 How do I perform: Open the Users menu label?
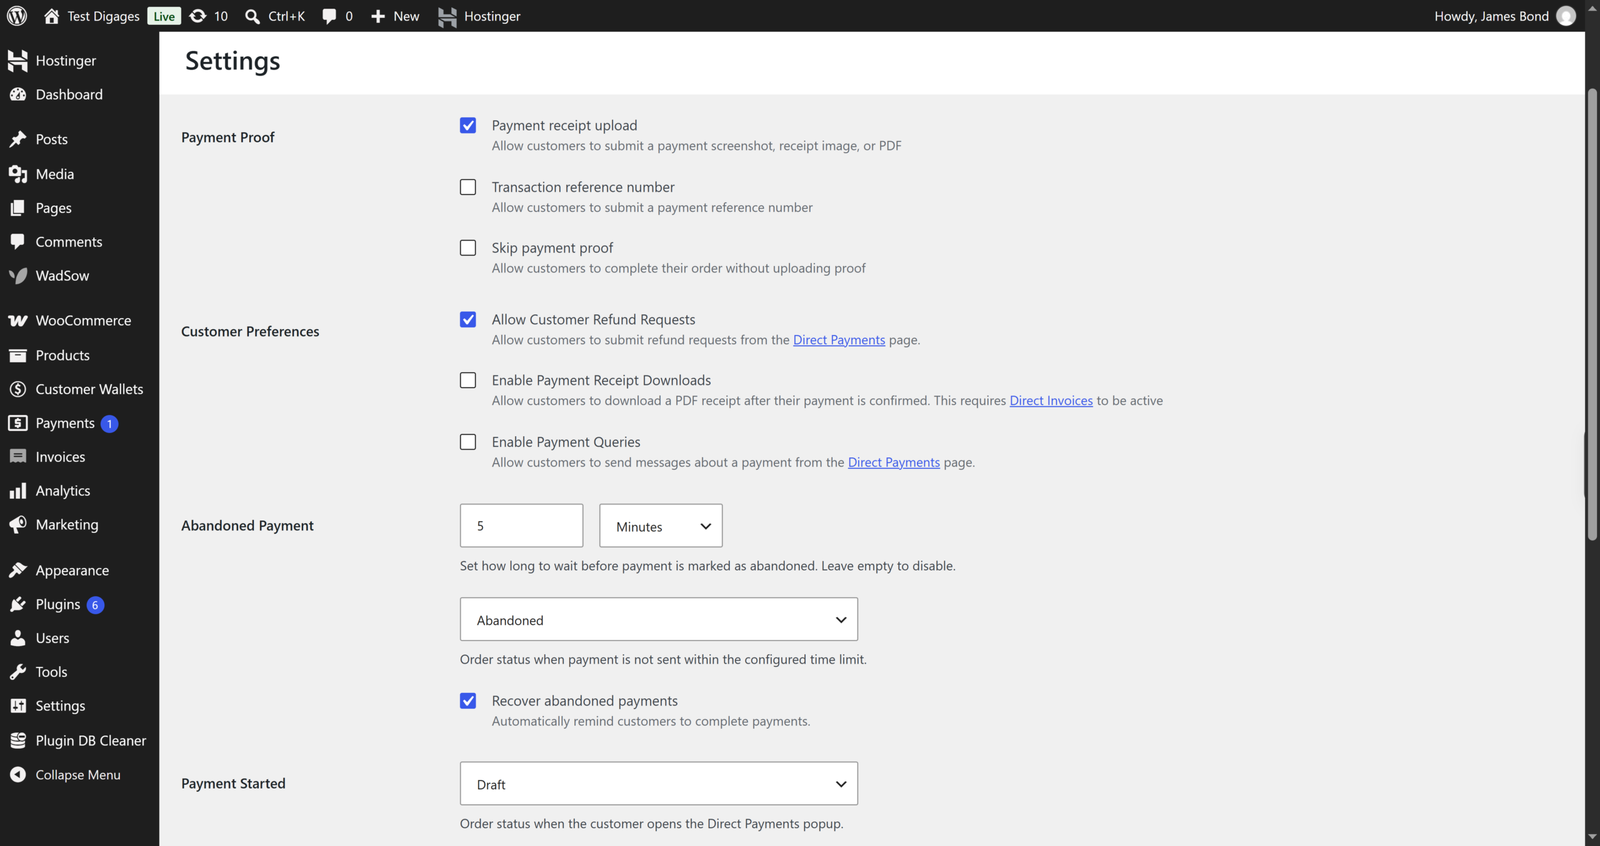52,638
